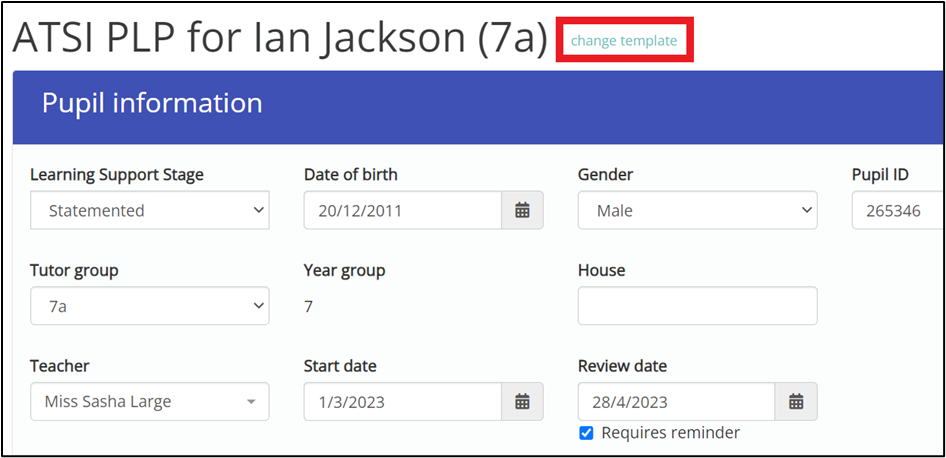The width and height of the screenshot is (946, 458).
Task: Click the Review date label
Action: coord(623,366)
